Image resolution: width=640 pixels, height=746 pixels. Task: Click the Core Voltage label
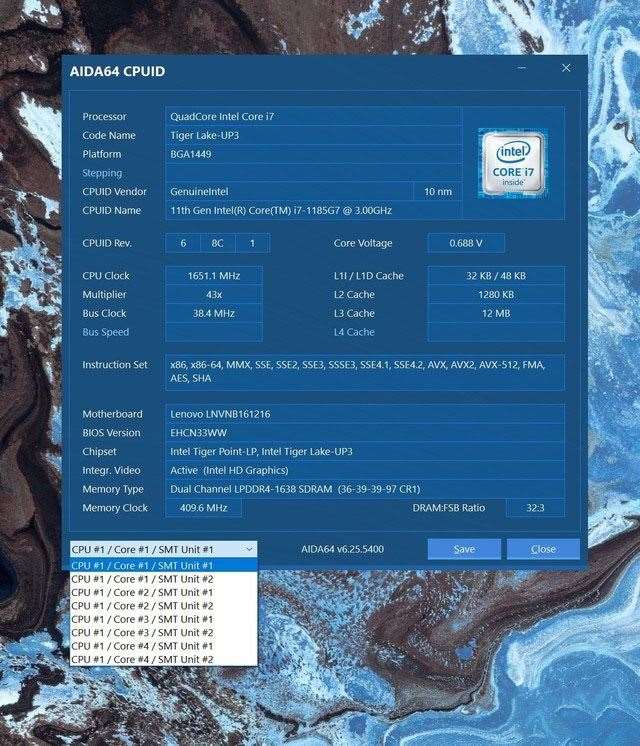coord(363,243)
